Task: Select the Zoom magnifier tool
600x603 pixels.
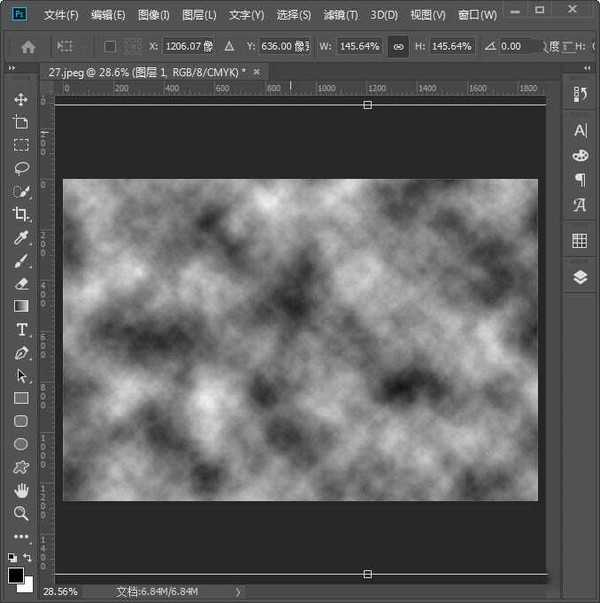Action: tap(21, 513)
